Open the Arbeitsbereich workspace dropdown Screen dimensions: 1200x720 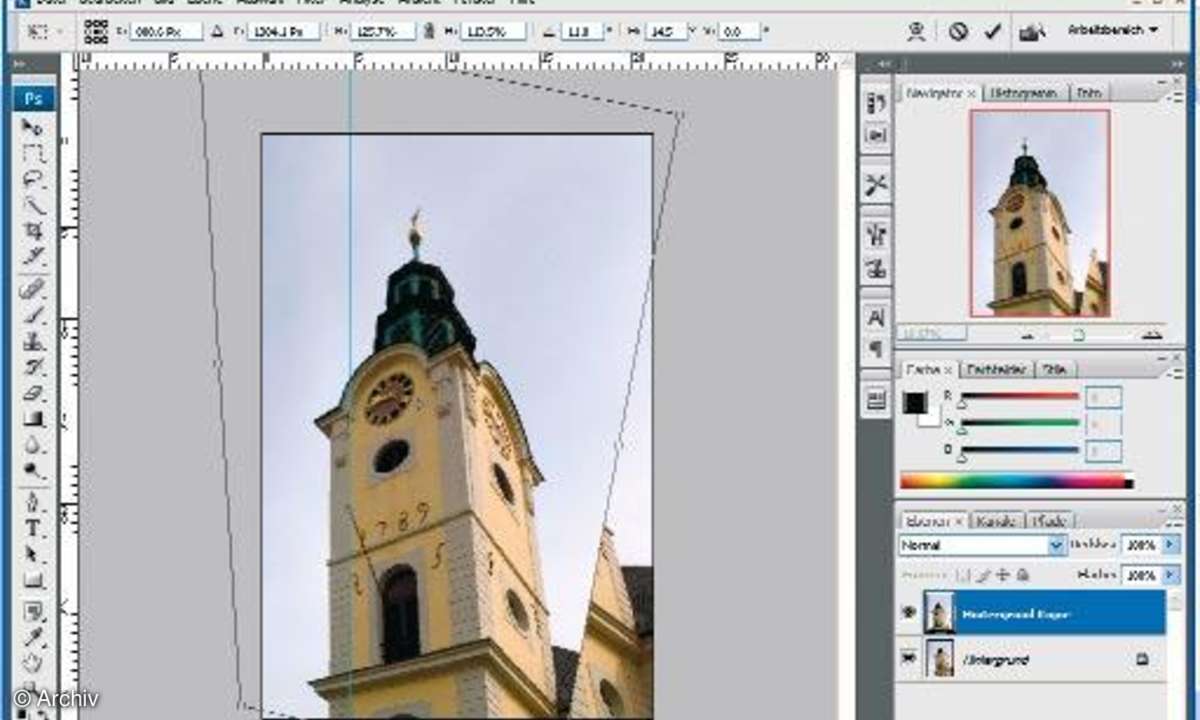pos(1112,31)
